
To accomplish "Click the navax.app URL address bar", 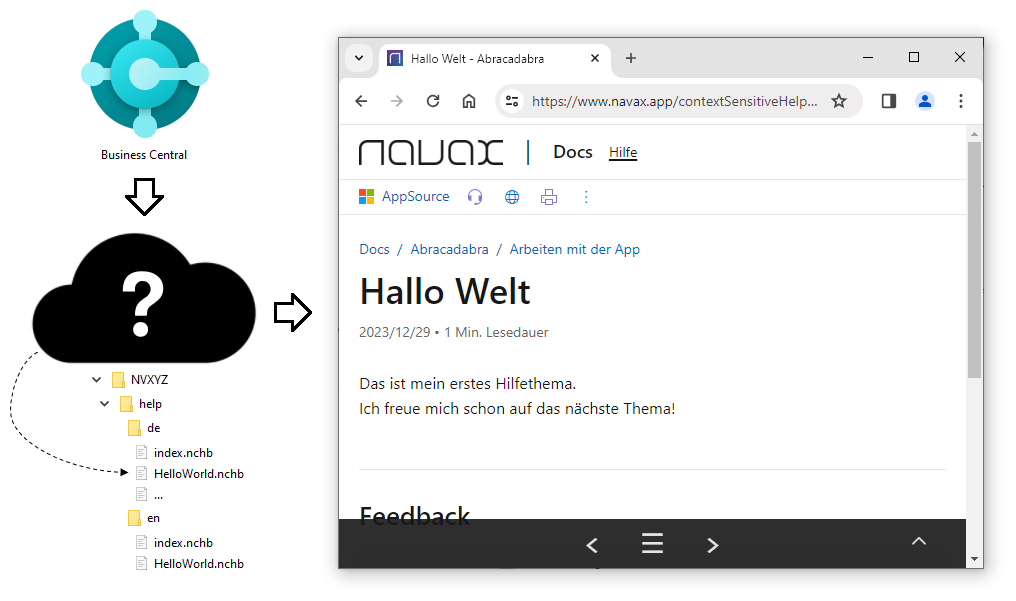I will tap(675, 101).
